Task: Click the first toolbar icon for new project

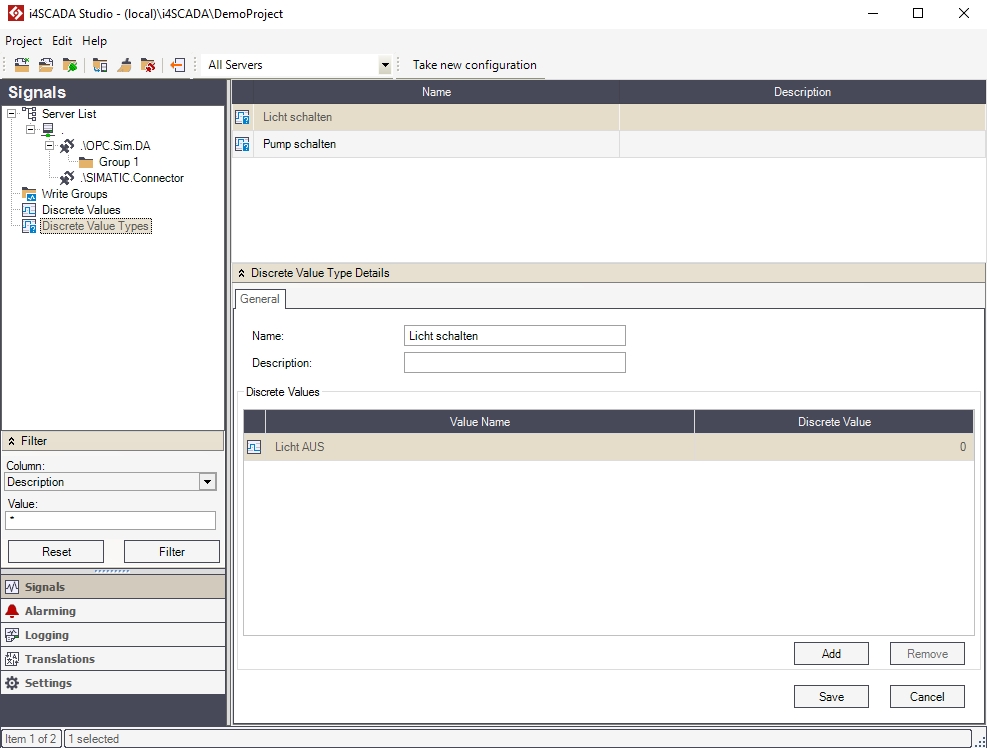Action: point(21,65)
